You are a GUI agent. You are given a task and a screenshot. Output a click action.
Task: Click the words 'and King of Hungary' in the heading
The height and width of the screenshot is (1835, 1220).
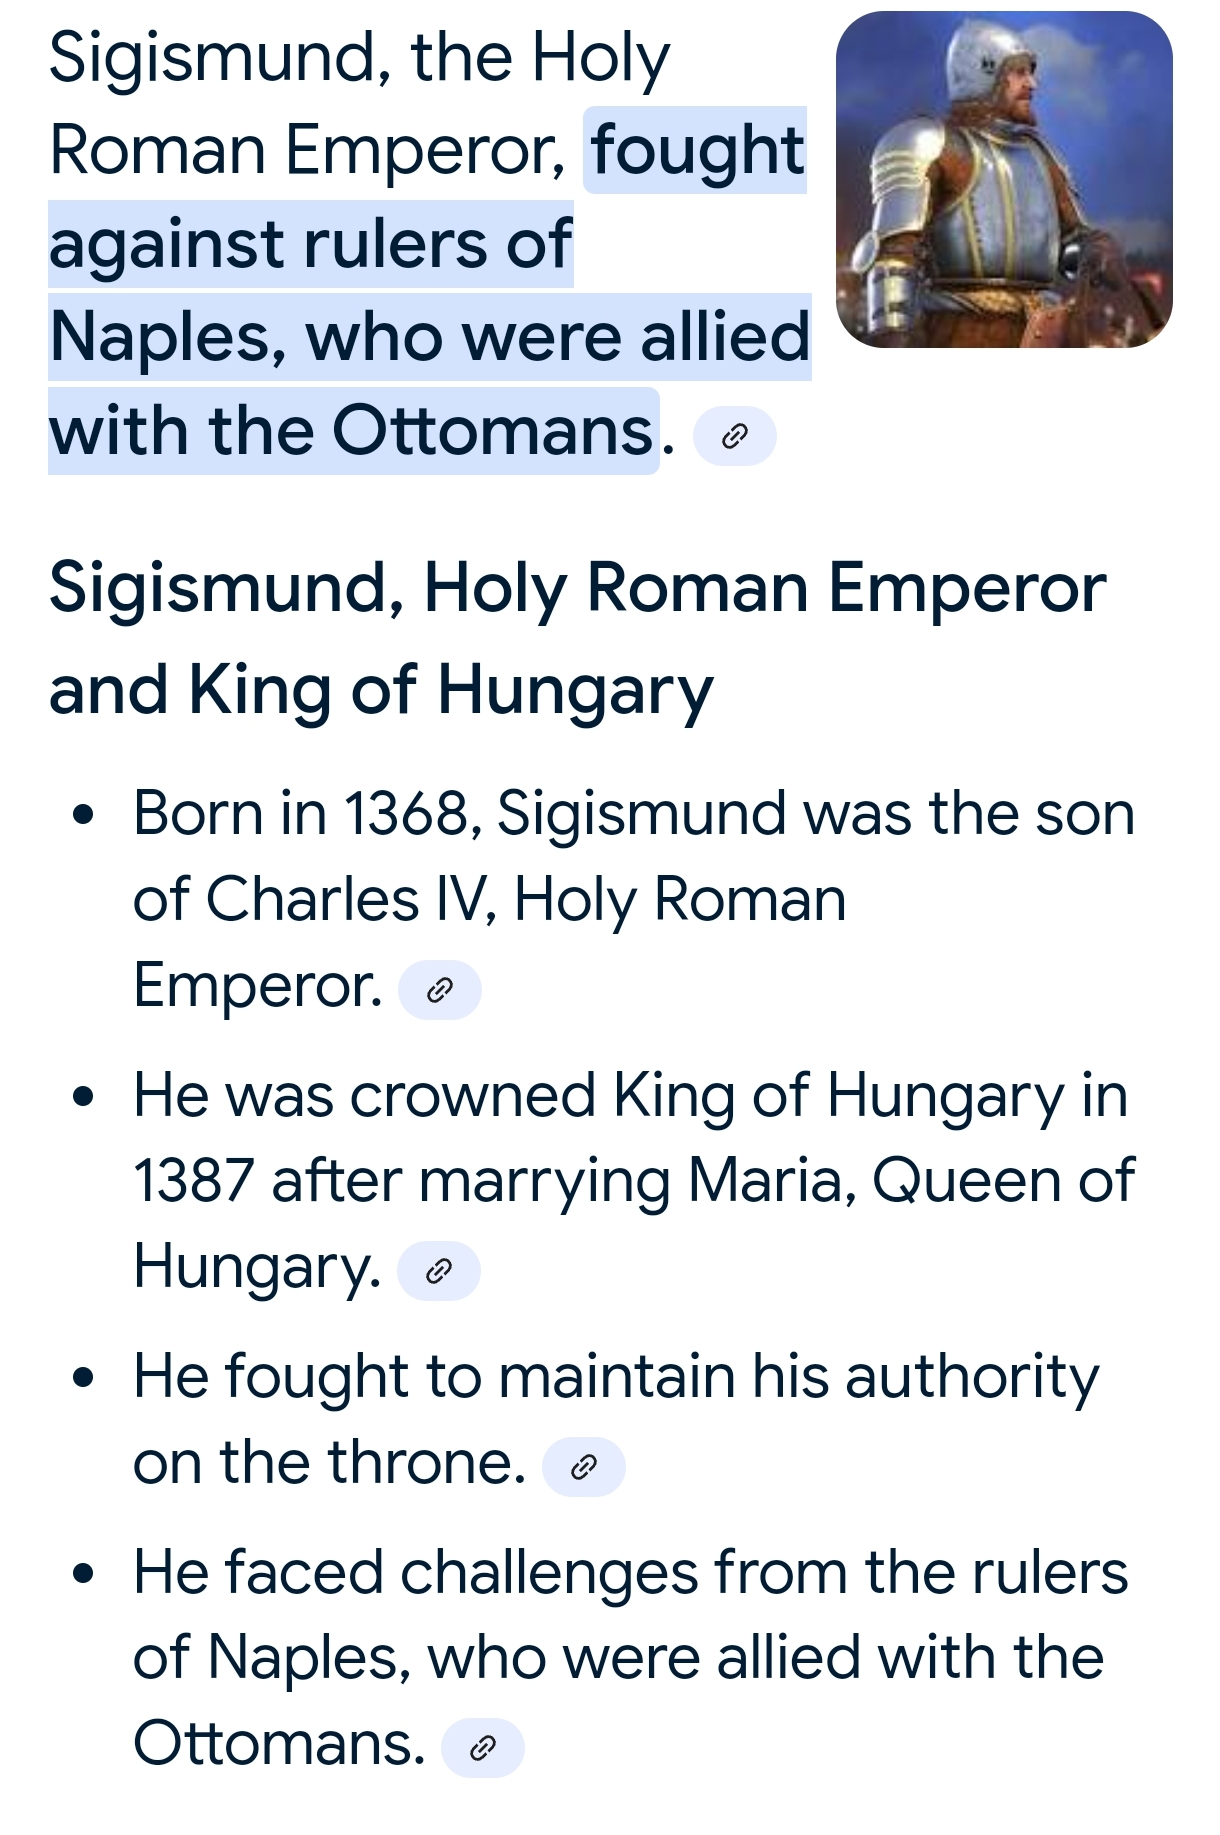point(381,691)
